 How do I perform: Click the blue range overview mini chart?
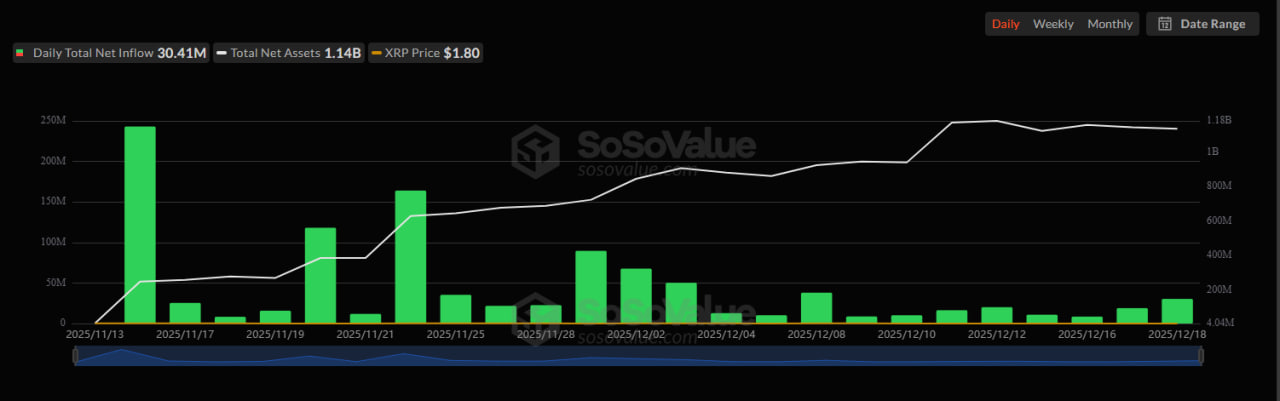pyautogui.click(x=638, y=357)
